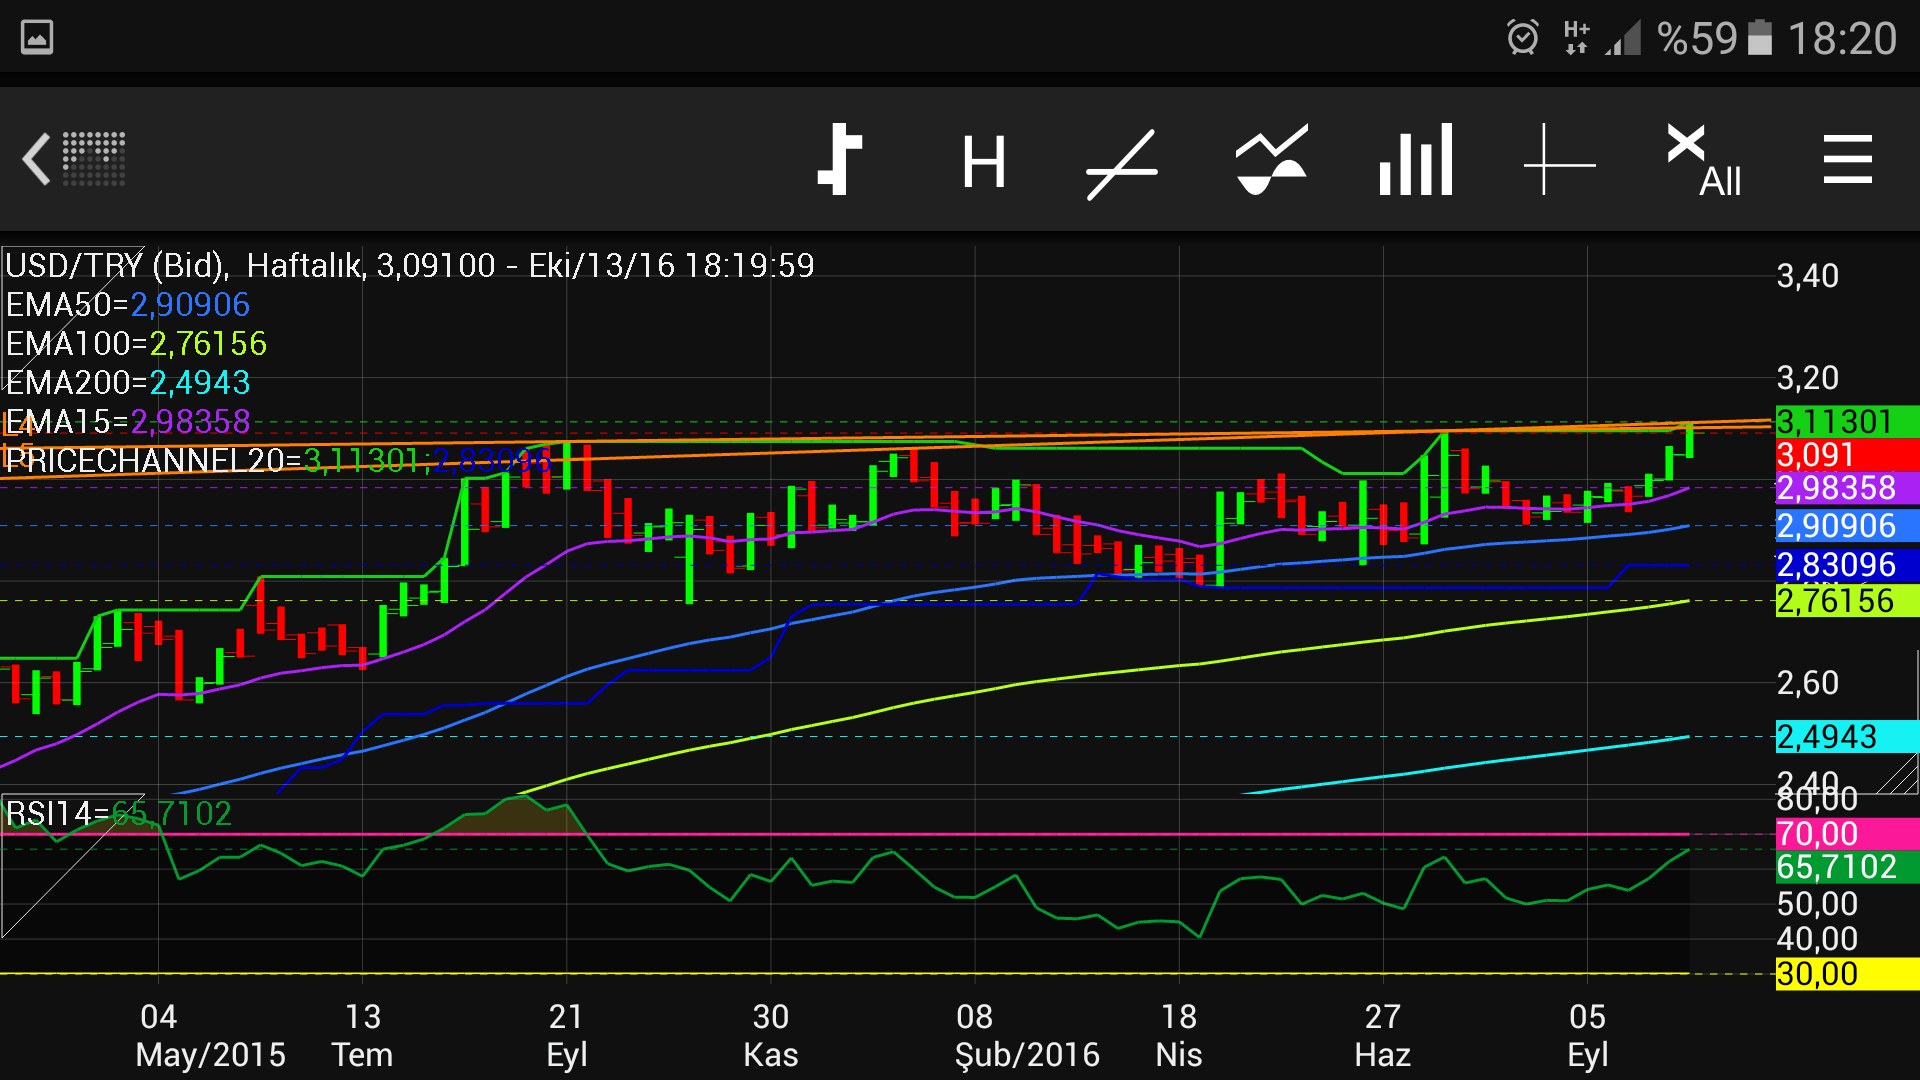This screenshot has width=1920, height=1080.
Task: Select the trend line drawing tool
Action: click(1122, 163)
